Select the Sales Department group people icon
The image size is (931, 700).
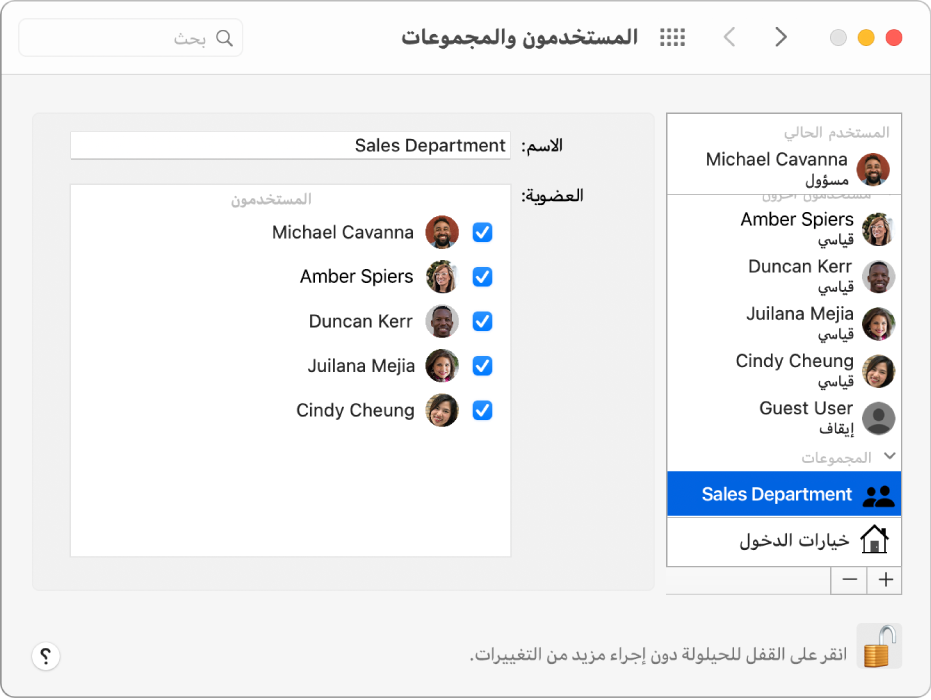(x=877, y=493)
